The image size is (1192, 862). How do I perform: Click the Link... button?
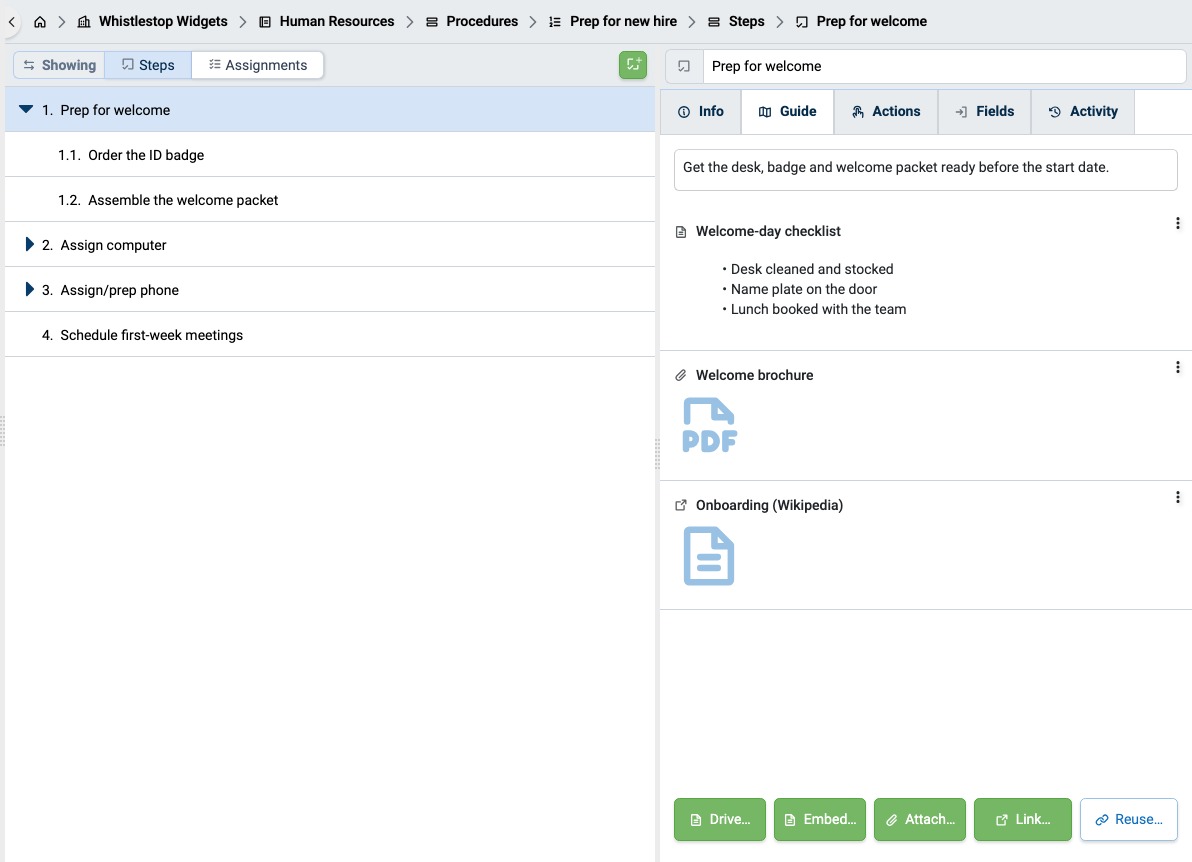click(x=1022, y=819)
